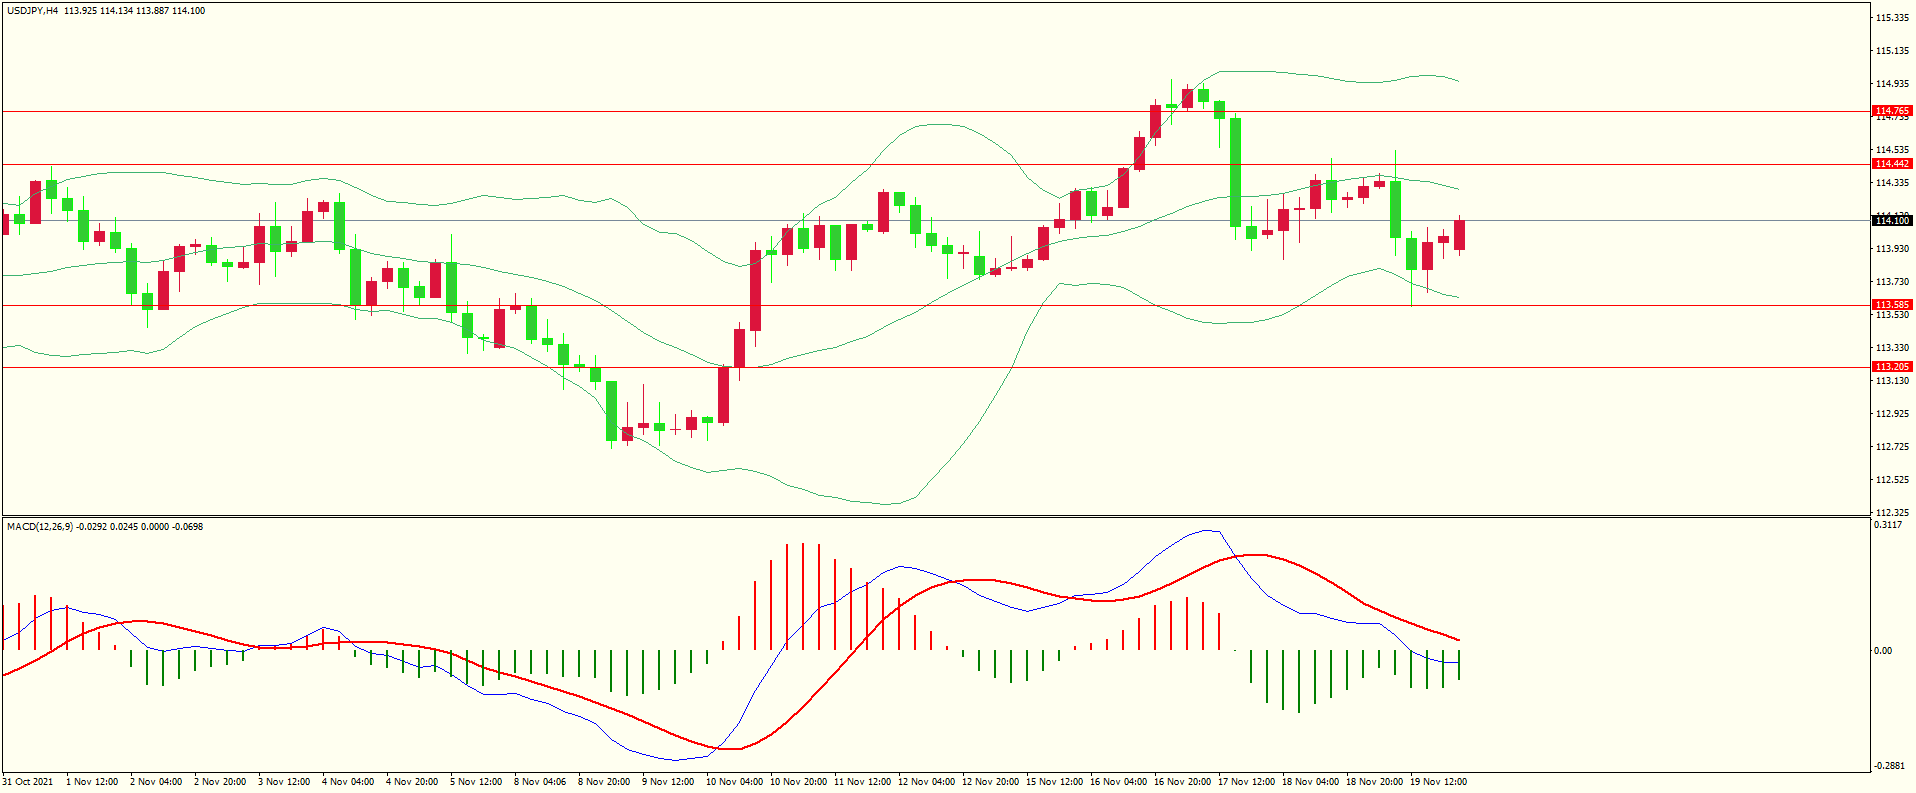
Task: Click the 12 Nov 20:00 time label
Action: (x=991, y=782)
